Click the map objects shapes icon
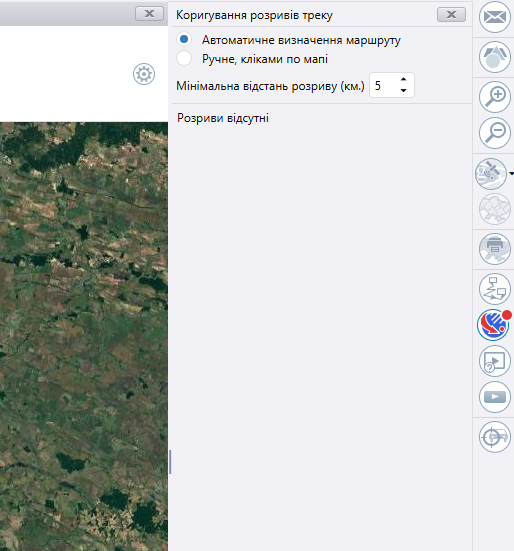 pos(495,57)
